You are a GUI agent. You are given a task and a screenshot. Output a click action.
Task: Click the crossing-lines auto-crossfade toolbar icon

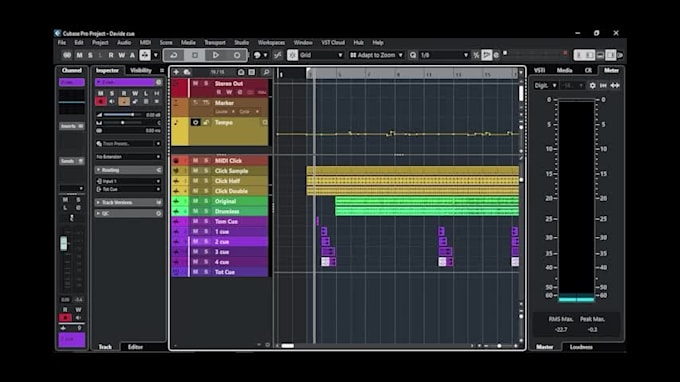(278, 55)
